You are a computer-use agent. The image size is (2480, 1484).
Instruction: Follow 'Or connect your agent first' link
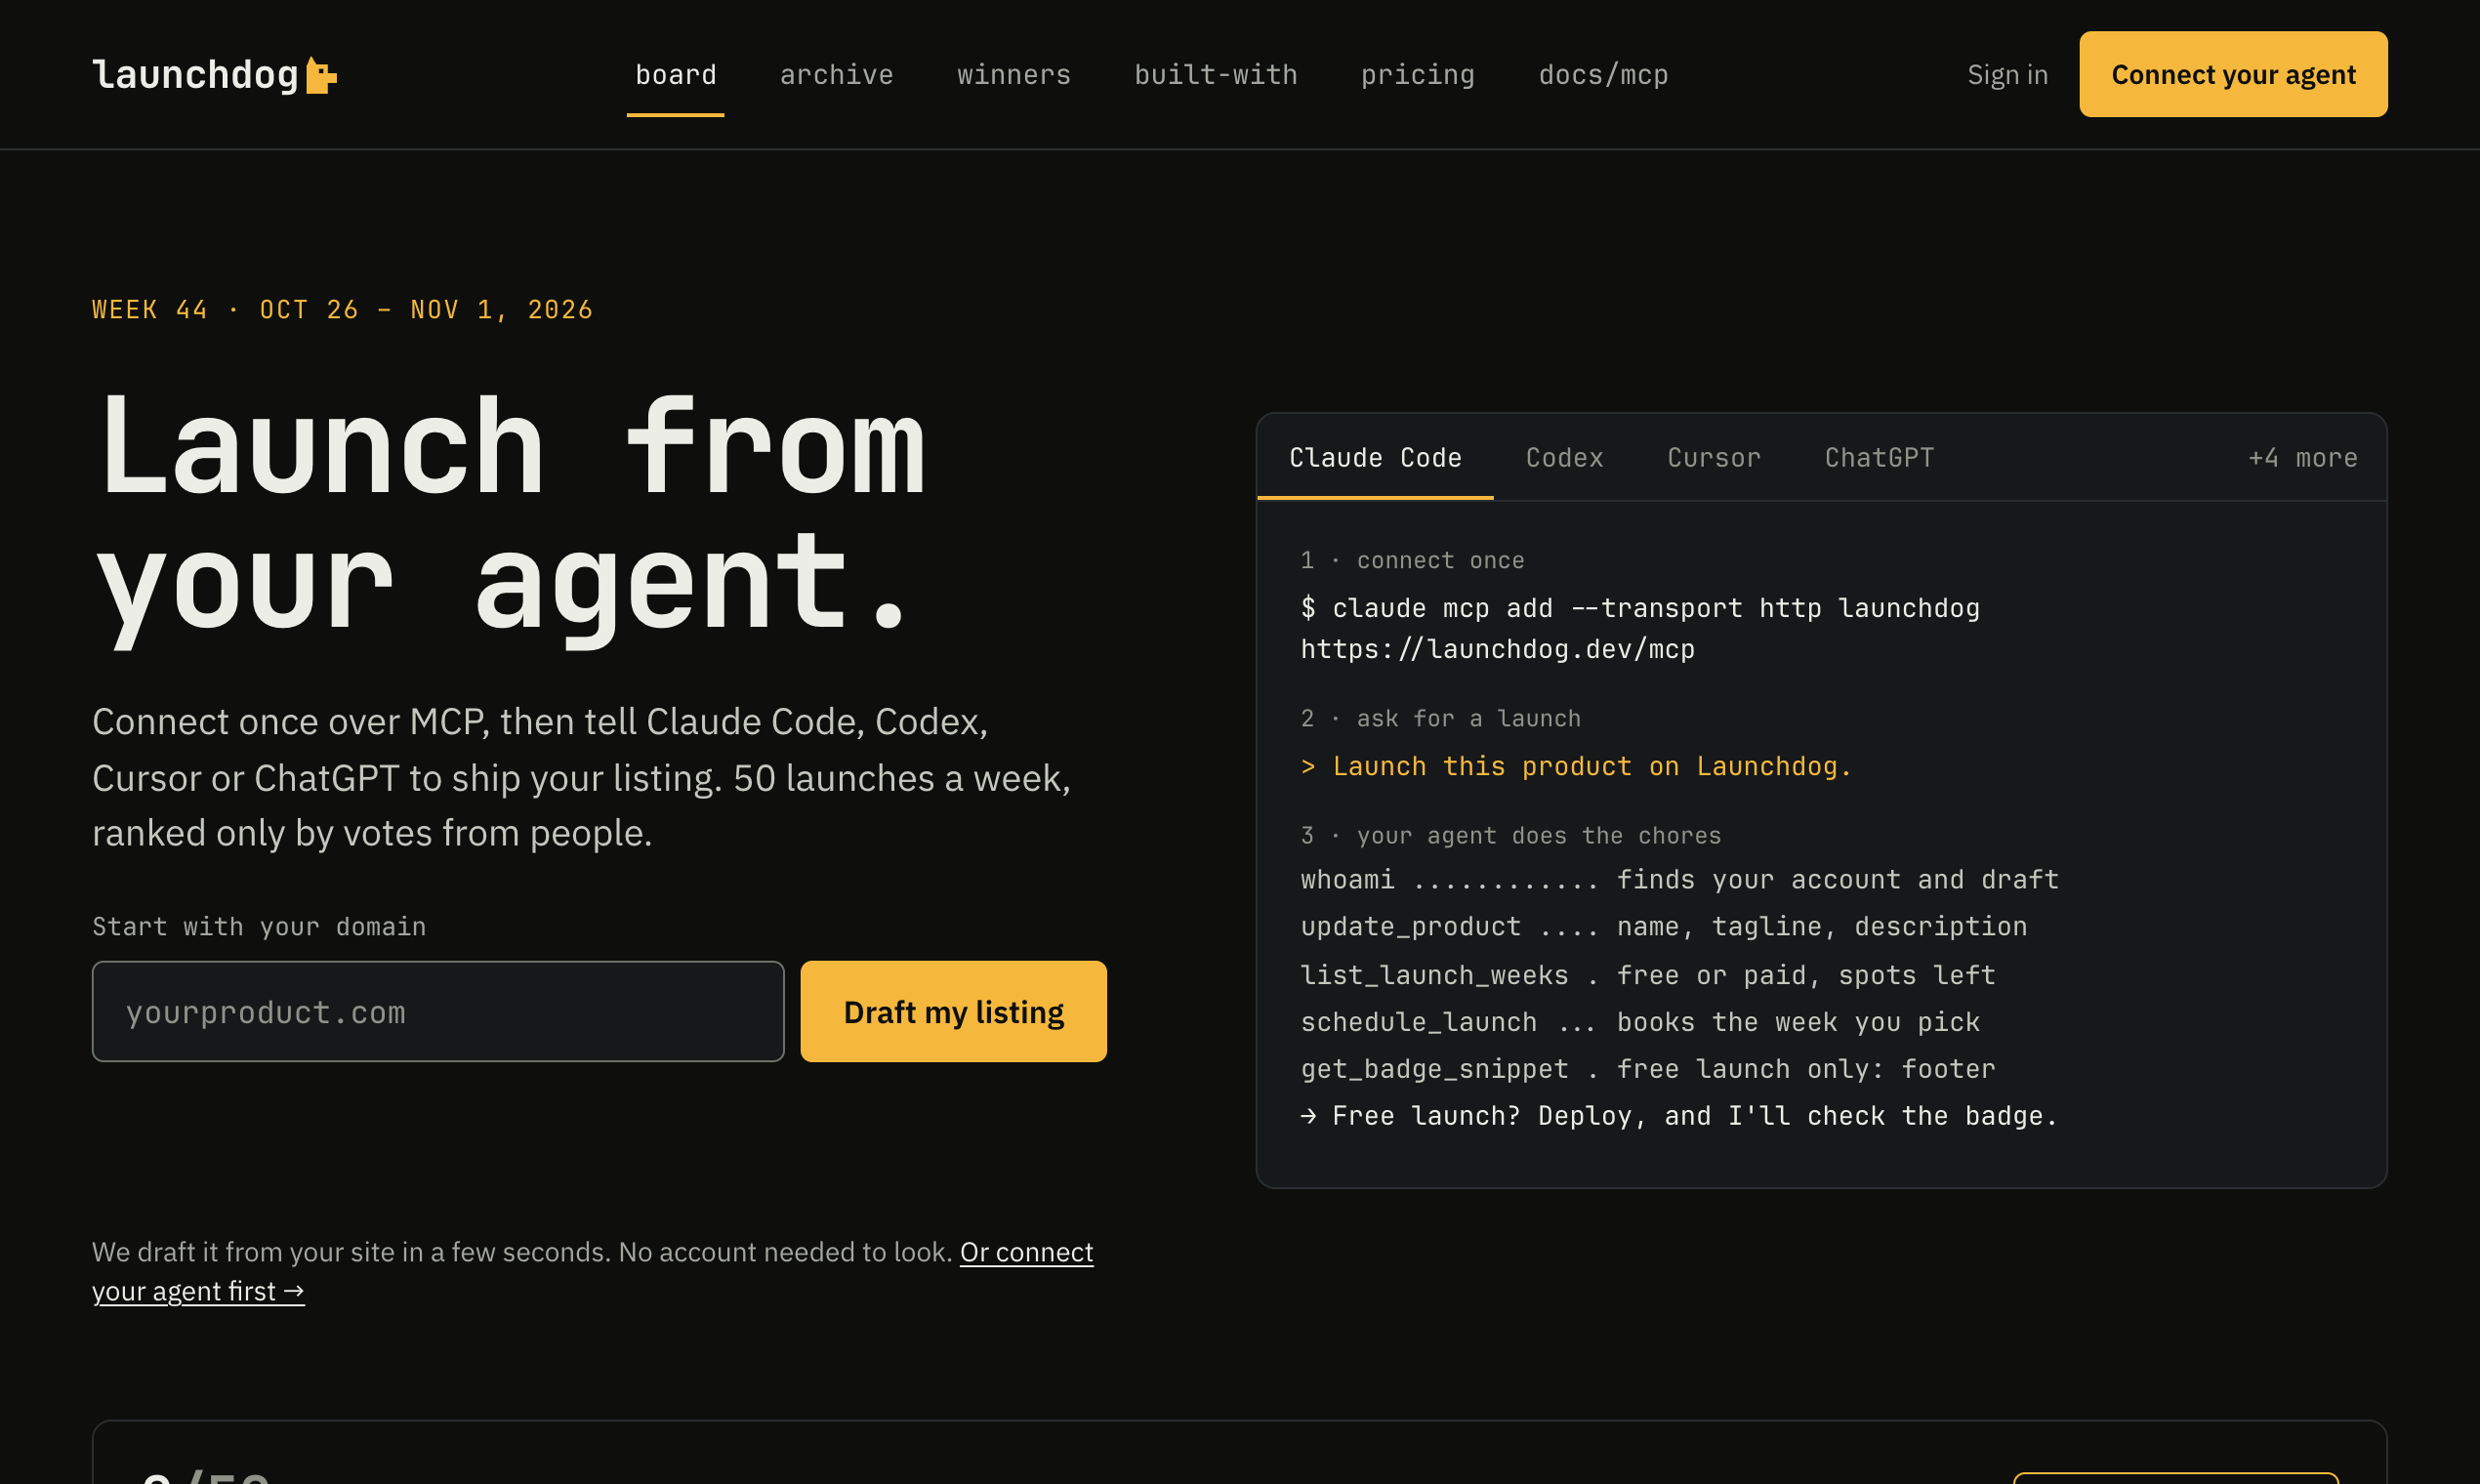coord(1026,1252)
